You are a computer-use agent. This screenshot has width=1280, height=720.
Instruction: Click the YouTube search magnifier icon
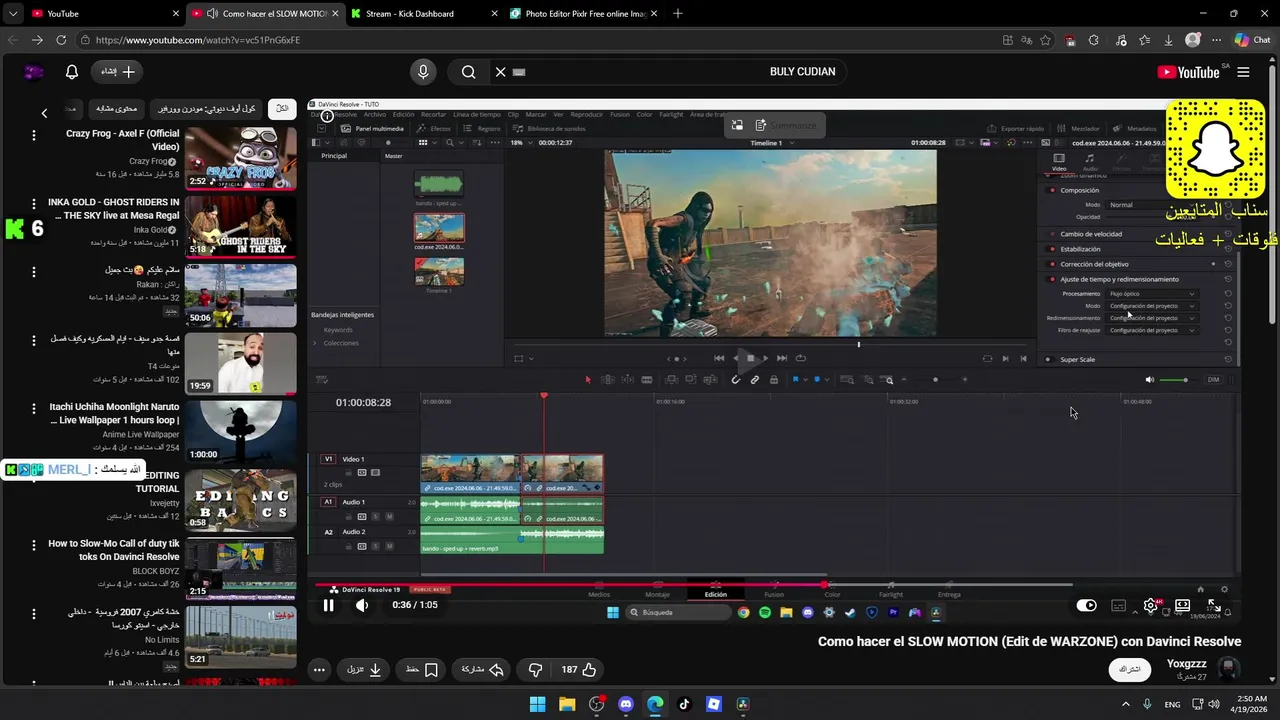(x=468, y=72)
